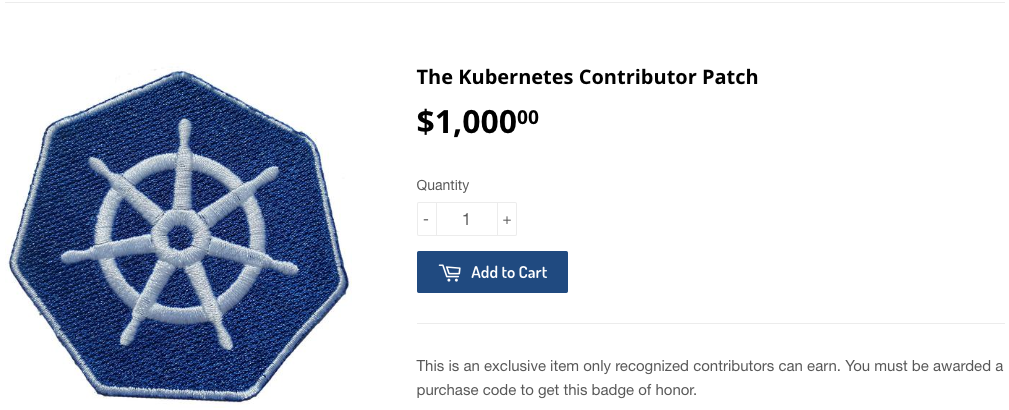1009x410 pixels.
Task: Click the Quantity label
Action: tap(442, 185)
